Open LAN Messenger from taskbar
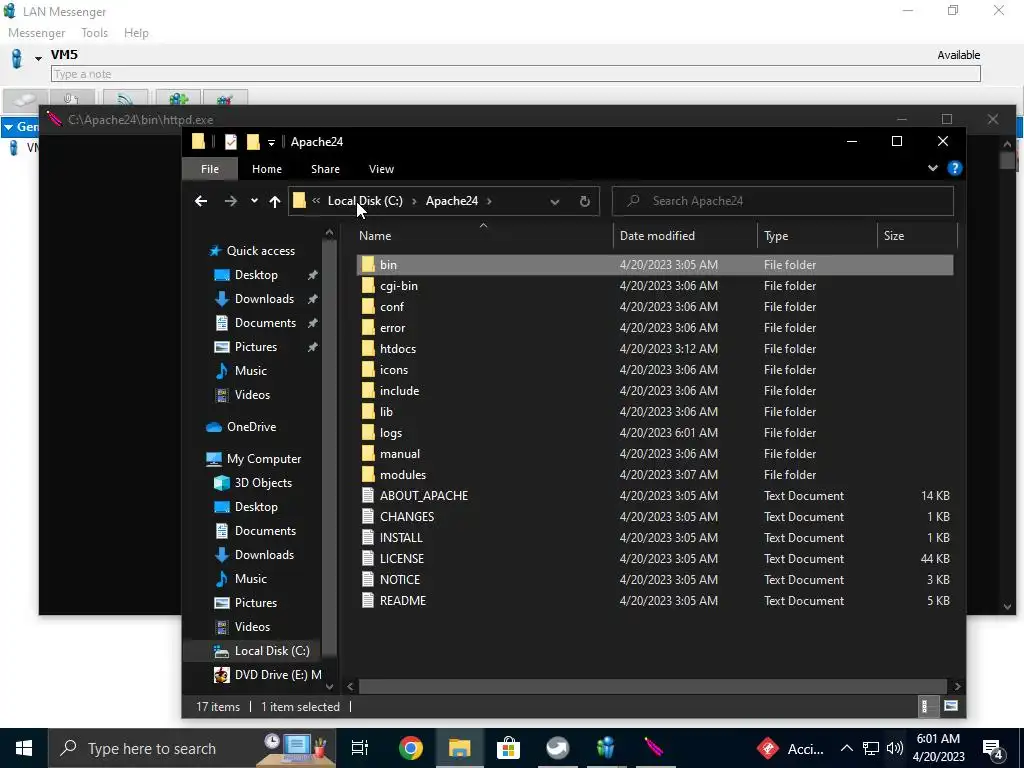This screenshot has height=768, width=1024. [606, 748]
